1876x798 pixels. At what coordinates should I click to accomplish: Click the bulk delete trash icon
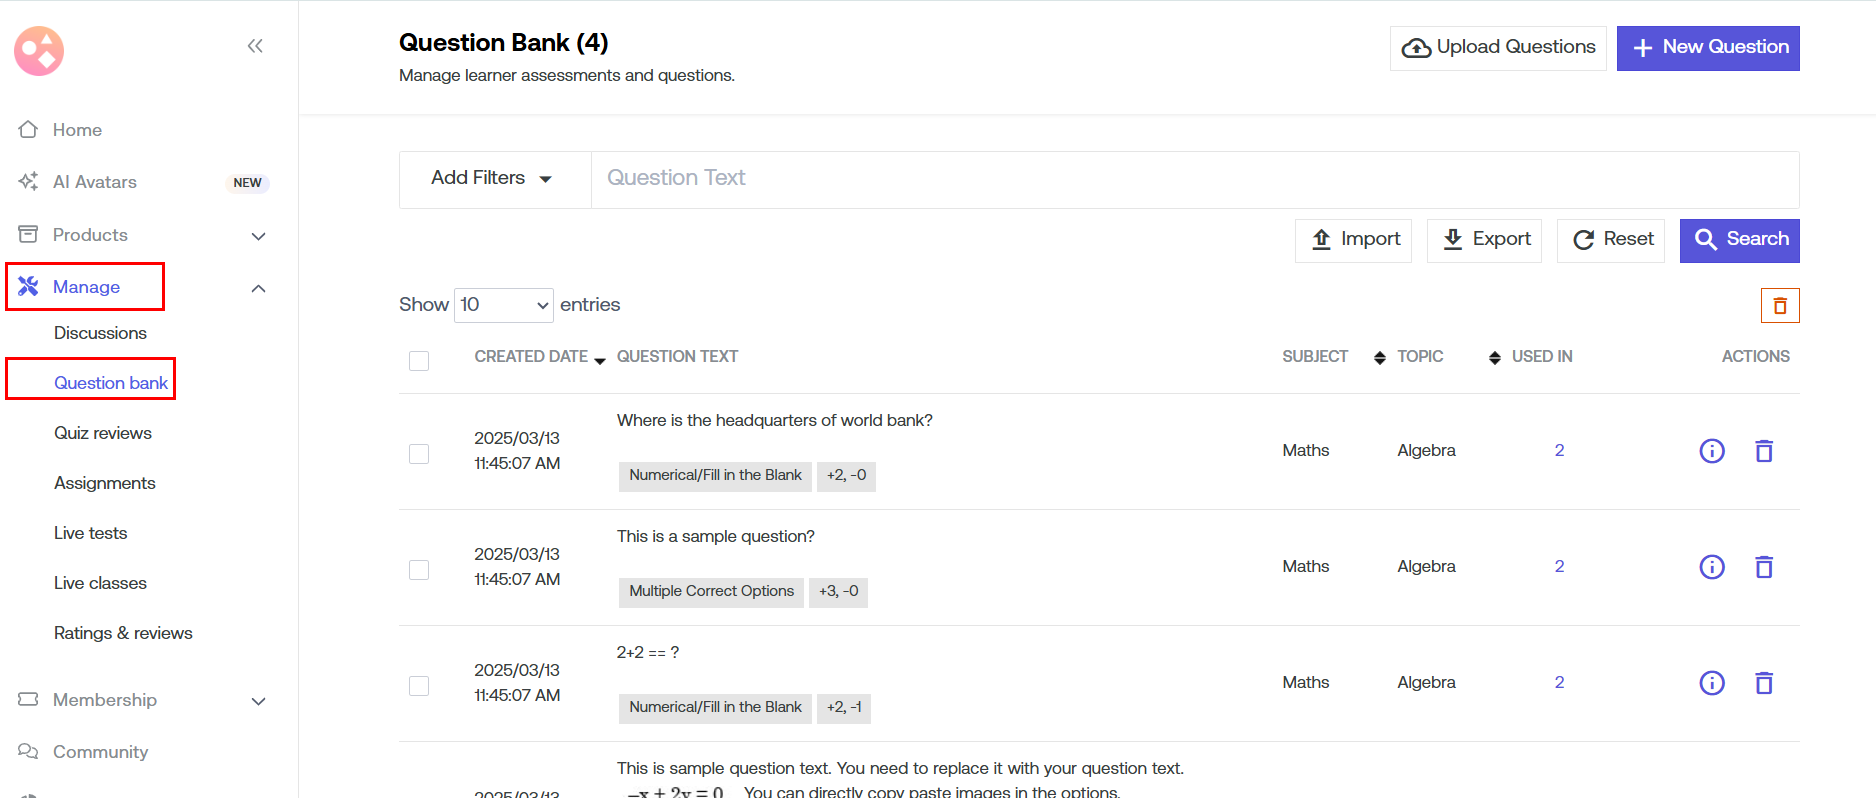point(1779,306)
